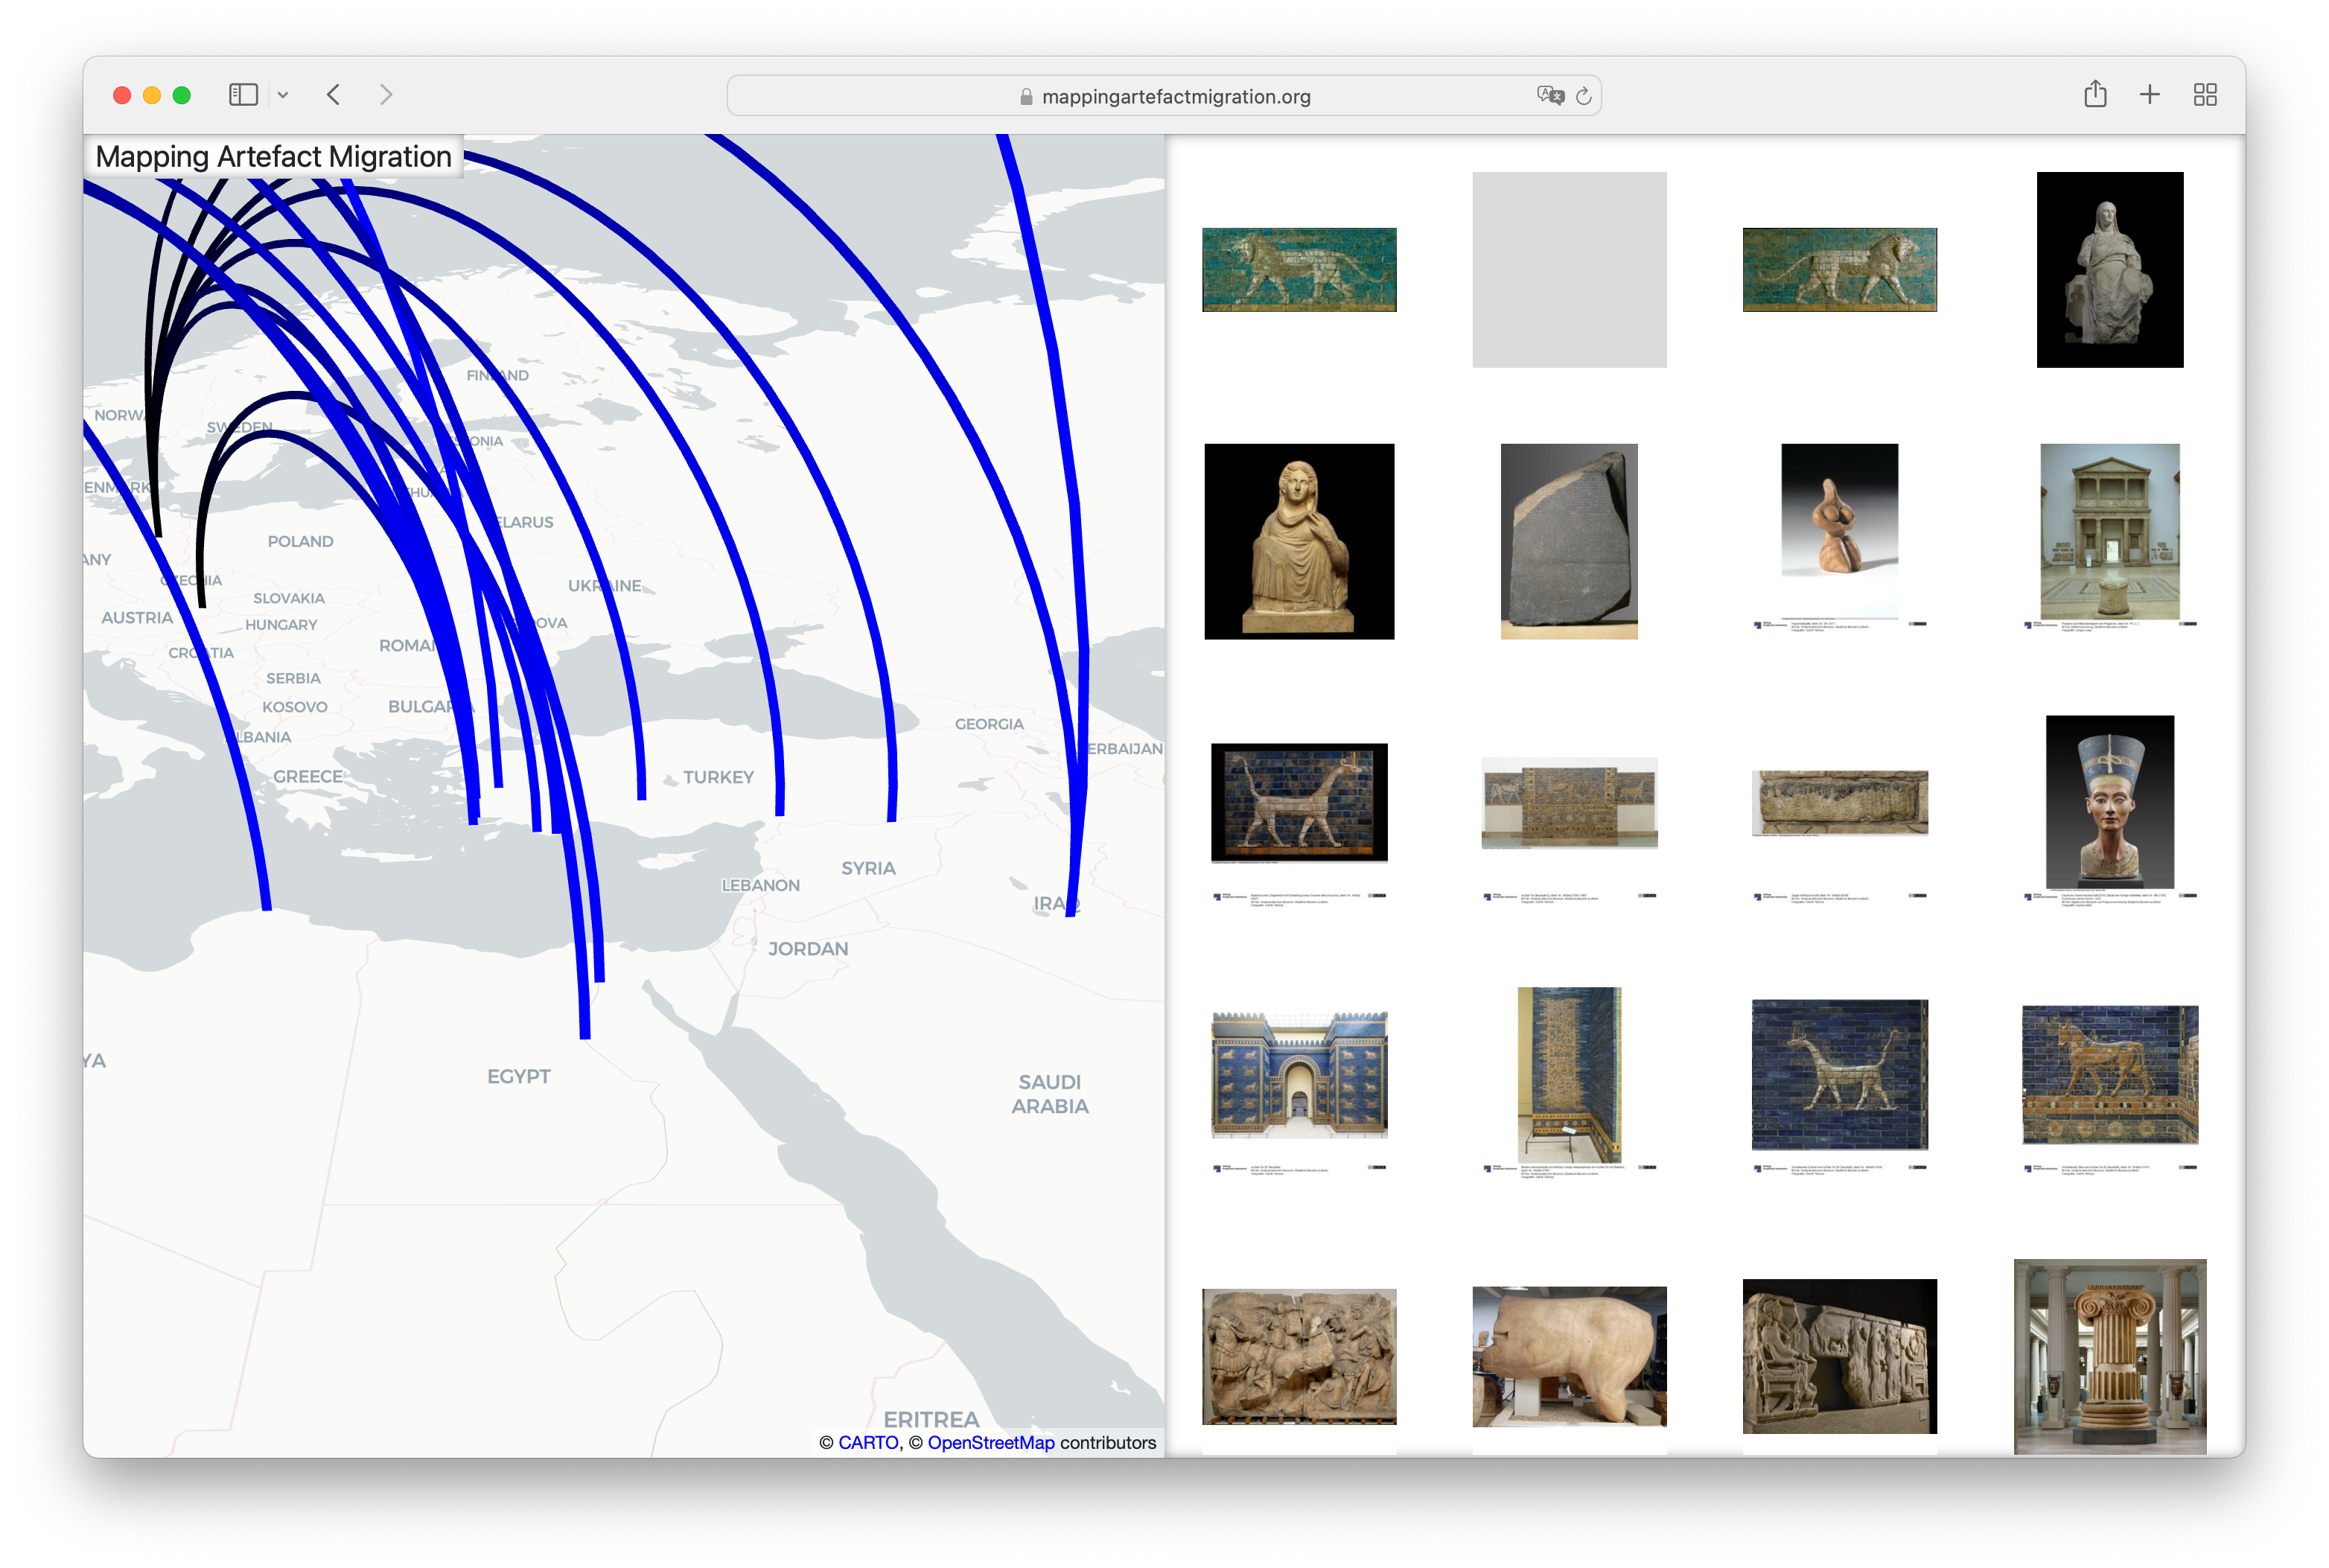The image size is (2329, 1568).
Task: Click the JORDAN label on the map
Action: [x=808, y=949]
